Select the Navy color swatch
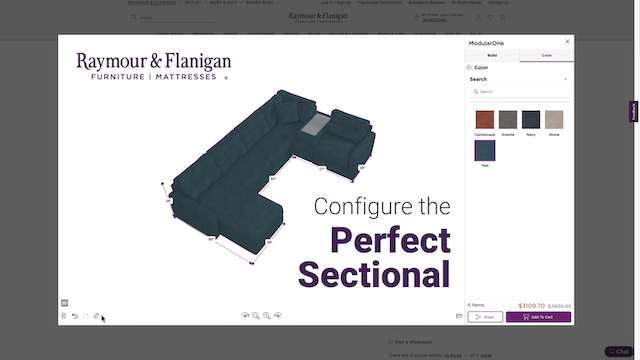The image size is (640, 360). (531, 120)
